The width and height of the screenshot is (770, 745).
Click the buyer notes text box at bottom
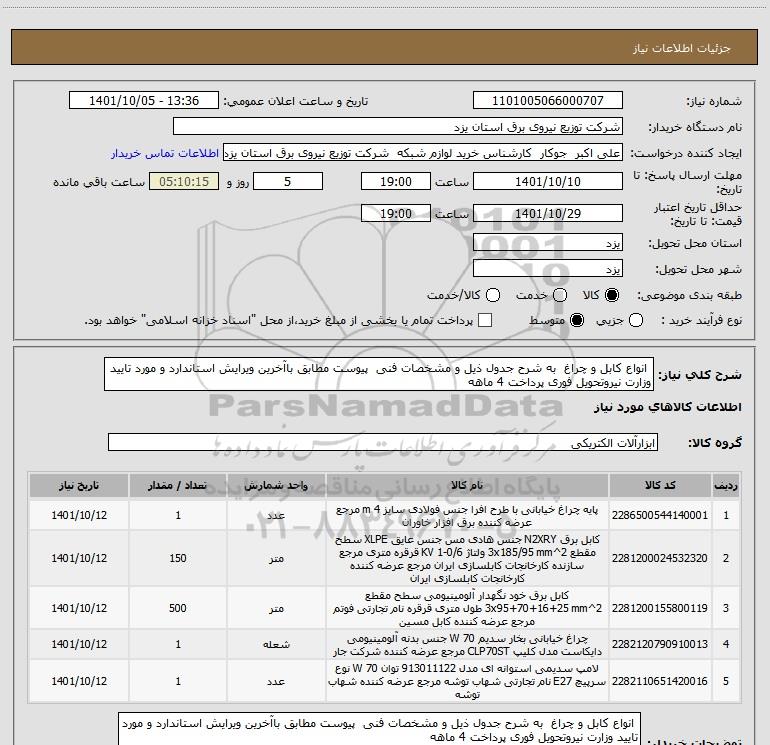[380, 729]
